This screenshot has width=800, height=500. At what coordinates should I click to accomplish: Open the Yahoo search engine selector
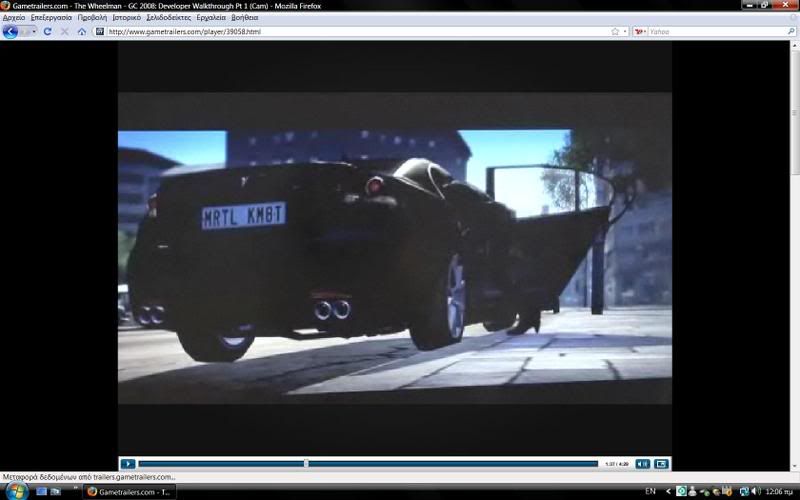point(640,32)
